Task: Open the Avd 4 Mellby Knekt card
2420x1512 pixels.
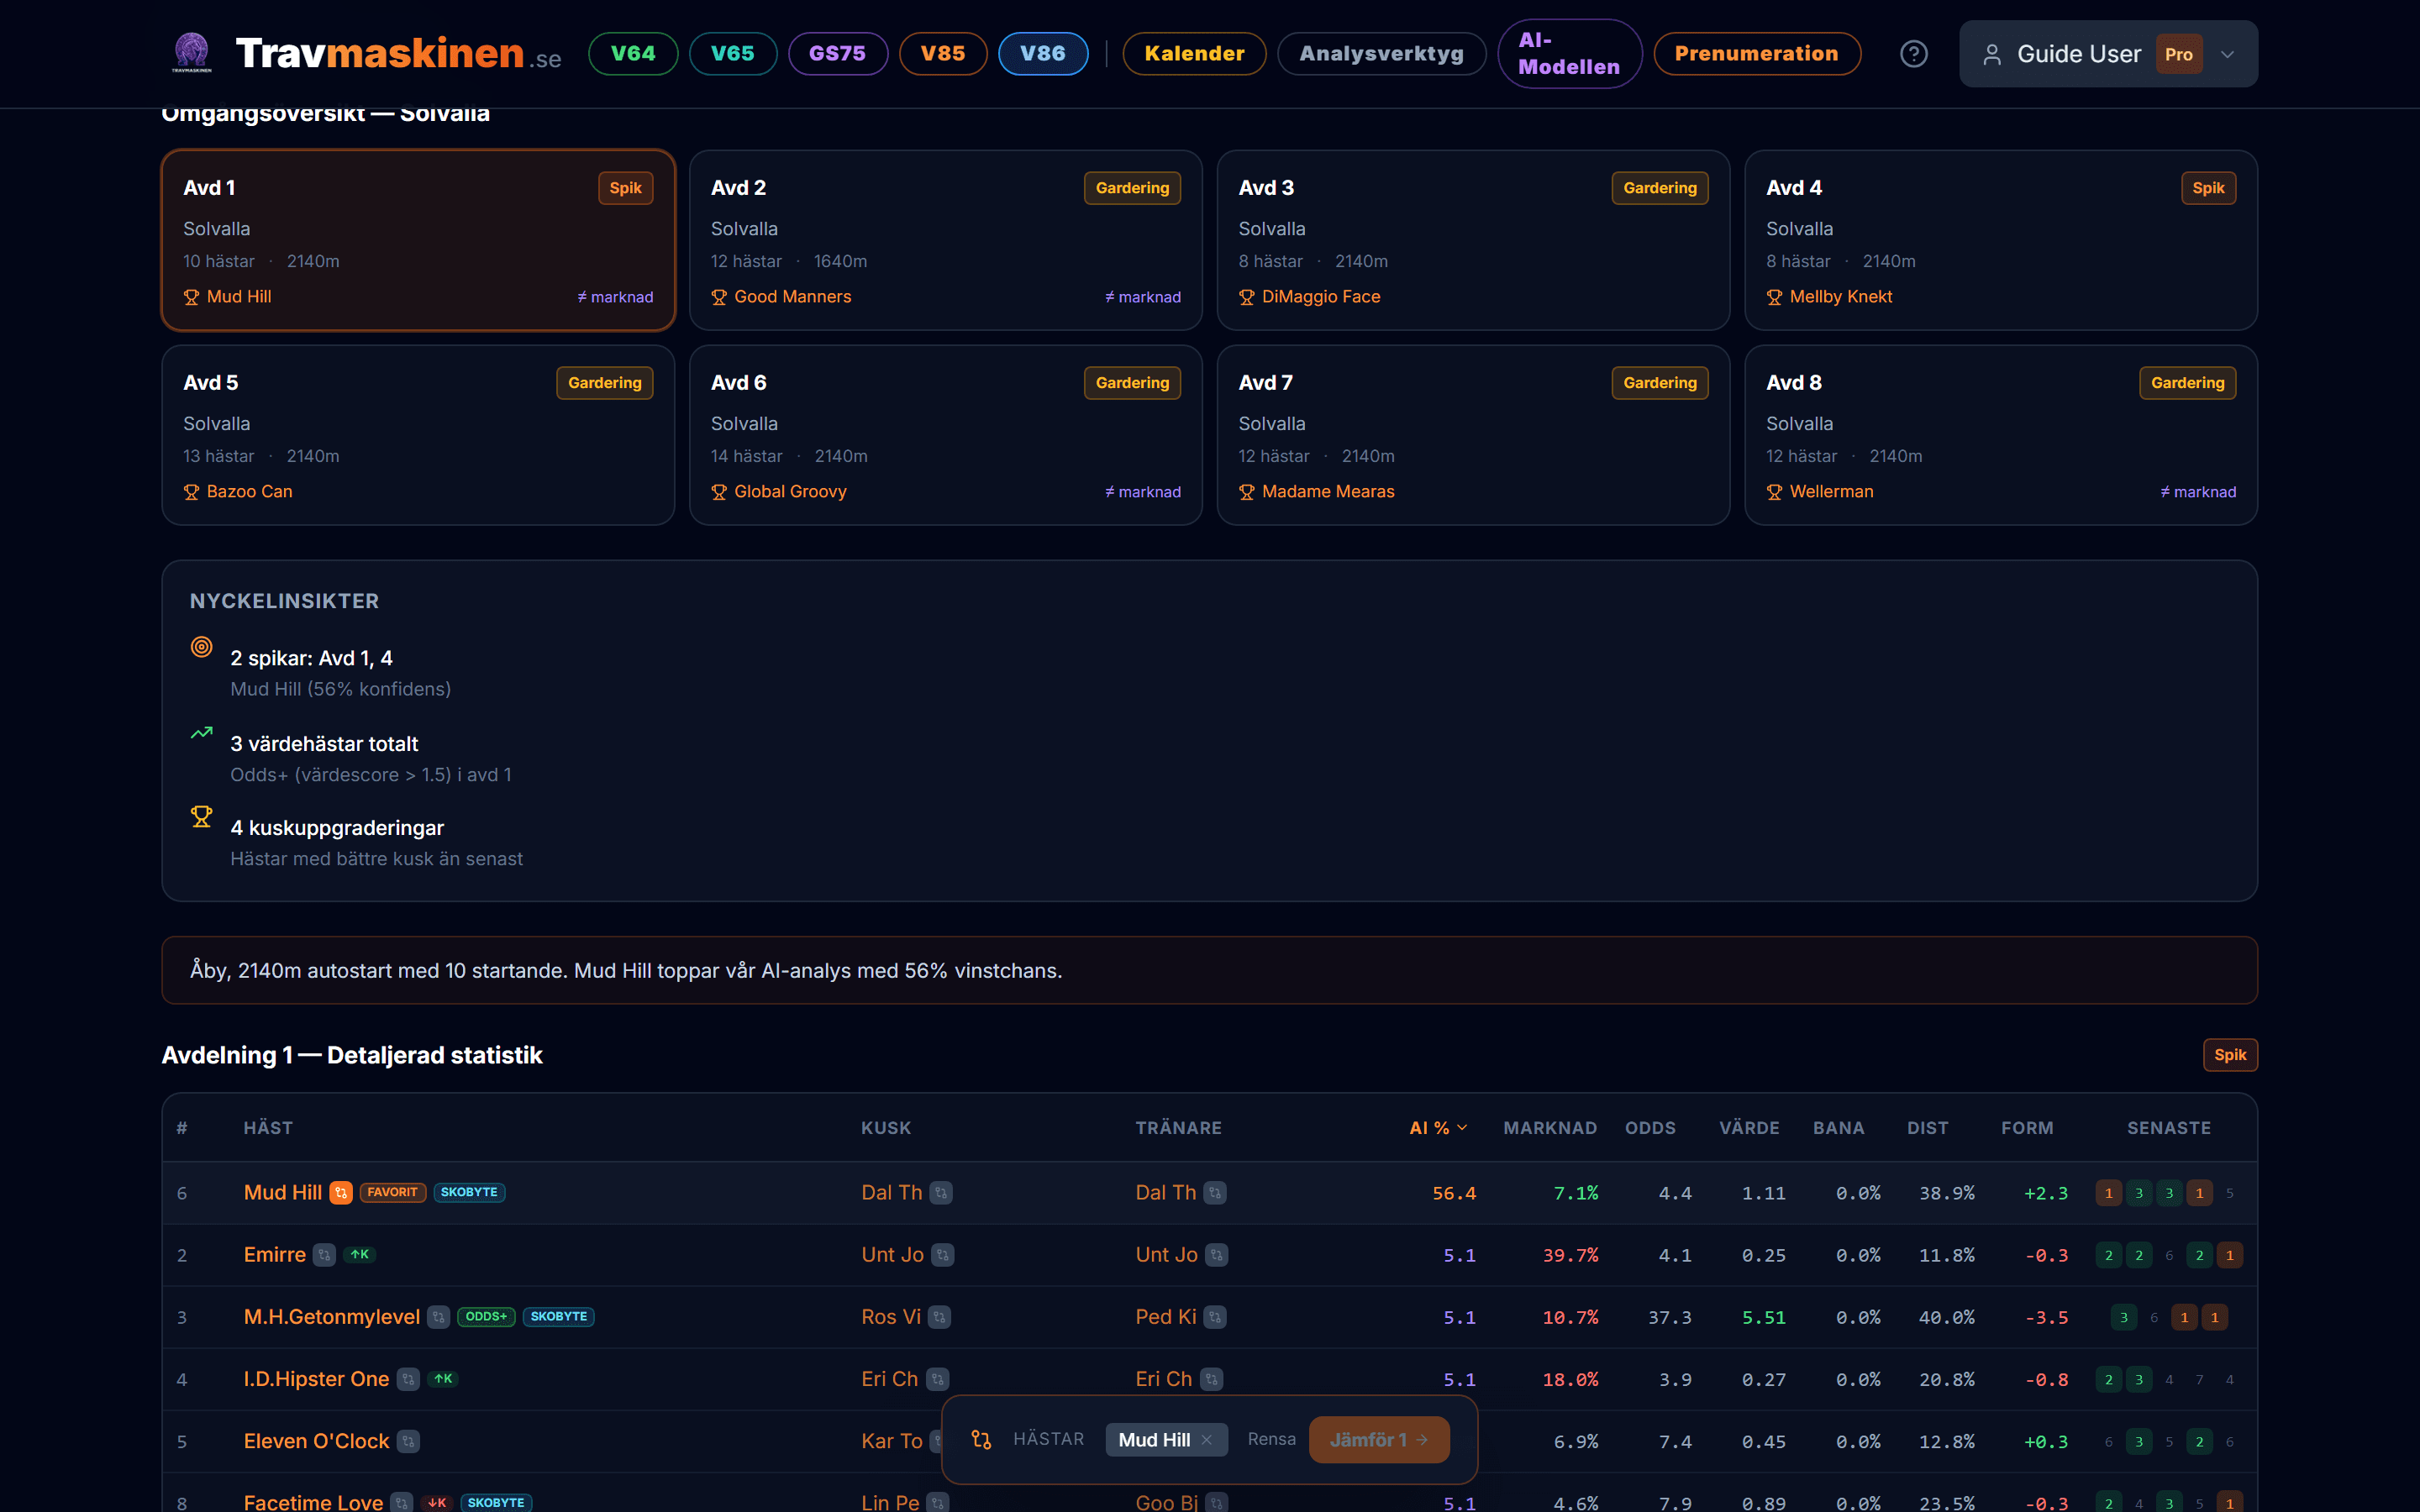Action: point(2000,240)
